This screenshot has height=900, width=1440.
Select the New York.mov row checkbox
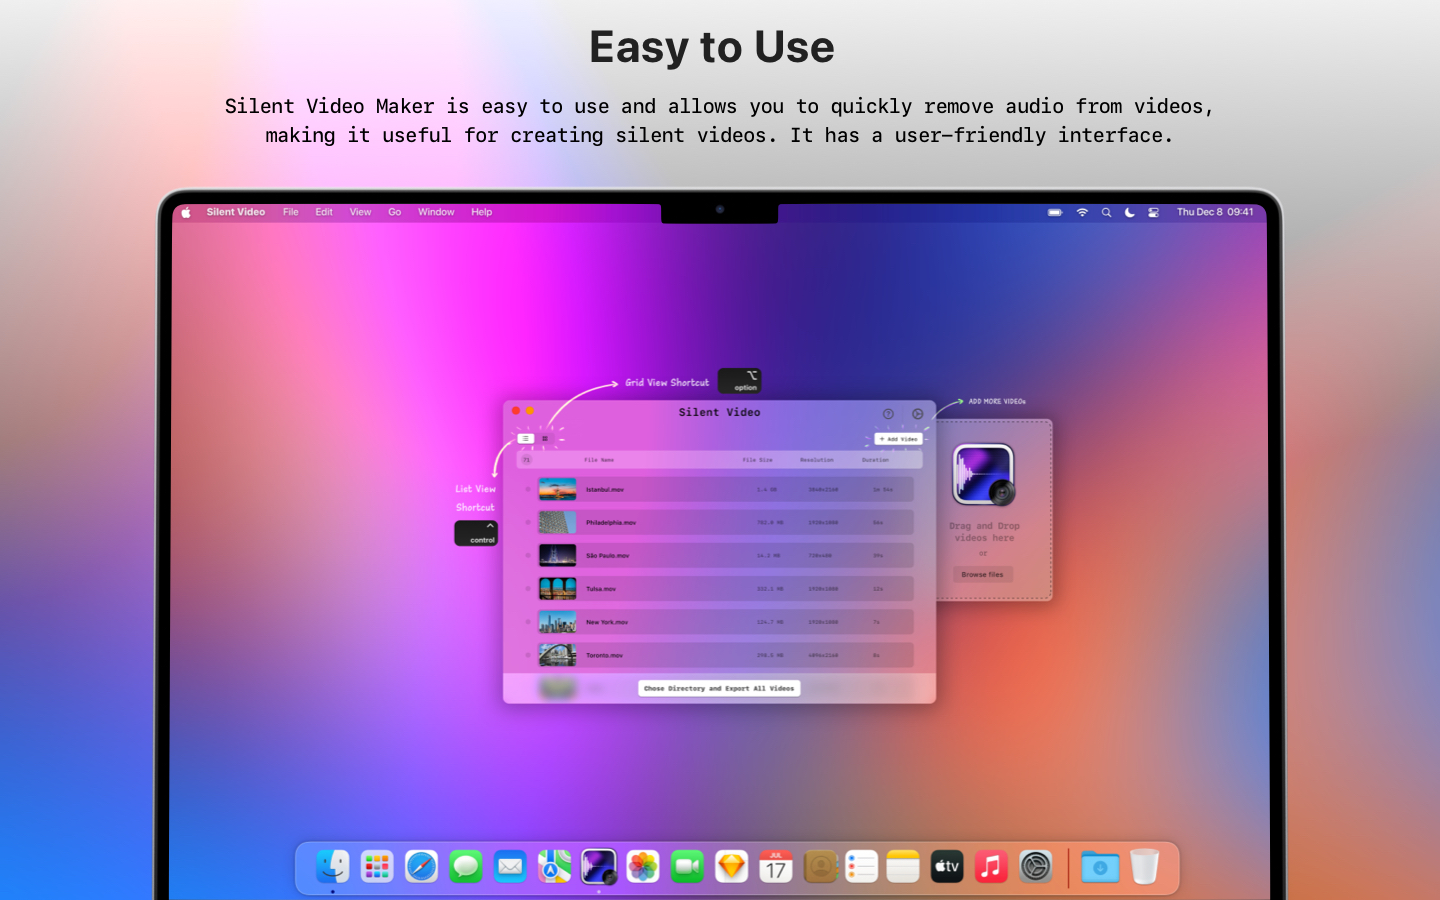click(528, 622)
